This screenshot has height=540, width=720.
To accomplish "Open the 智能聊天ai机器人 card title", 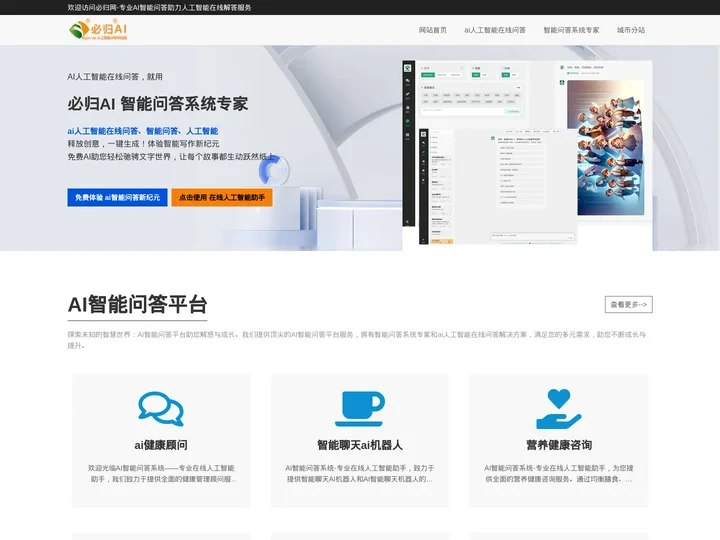I will coord(360,445).
